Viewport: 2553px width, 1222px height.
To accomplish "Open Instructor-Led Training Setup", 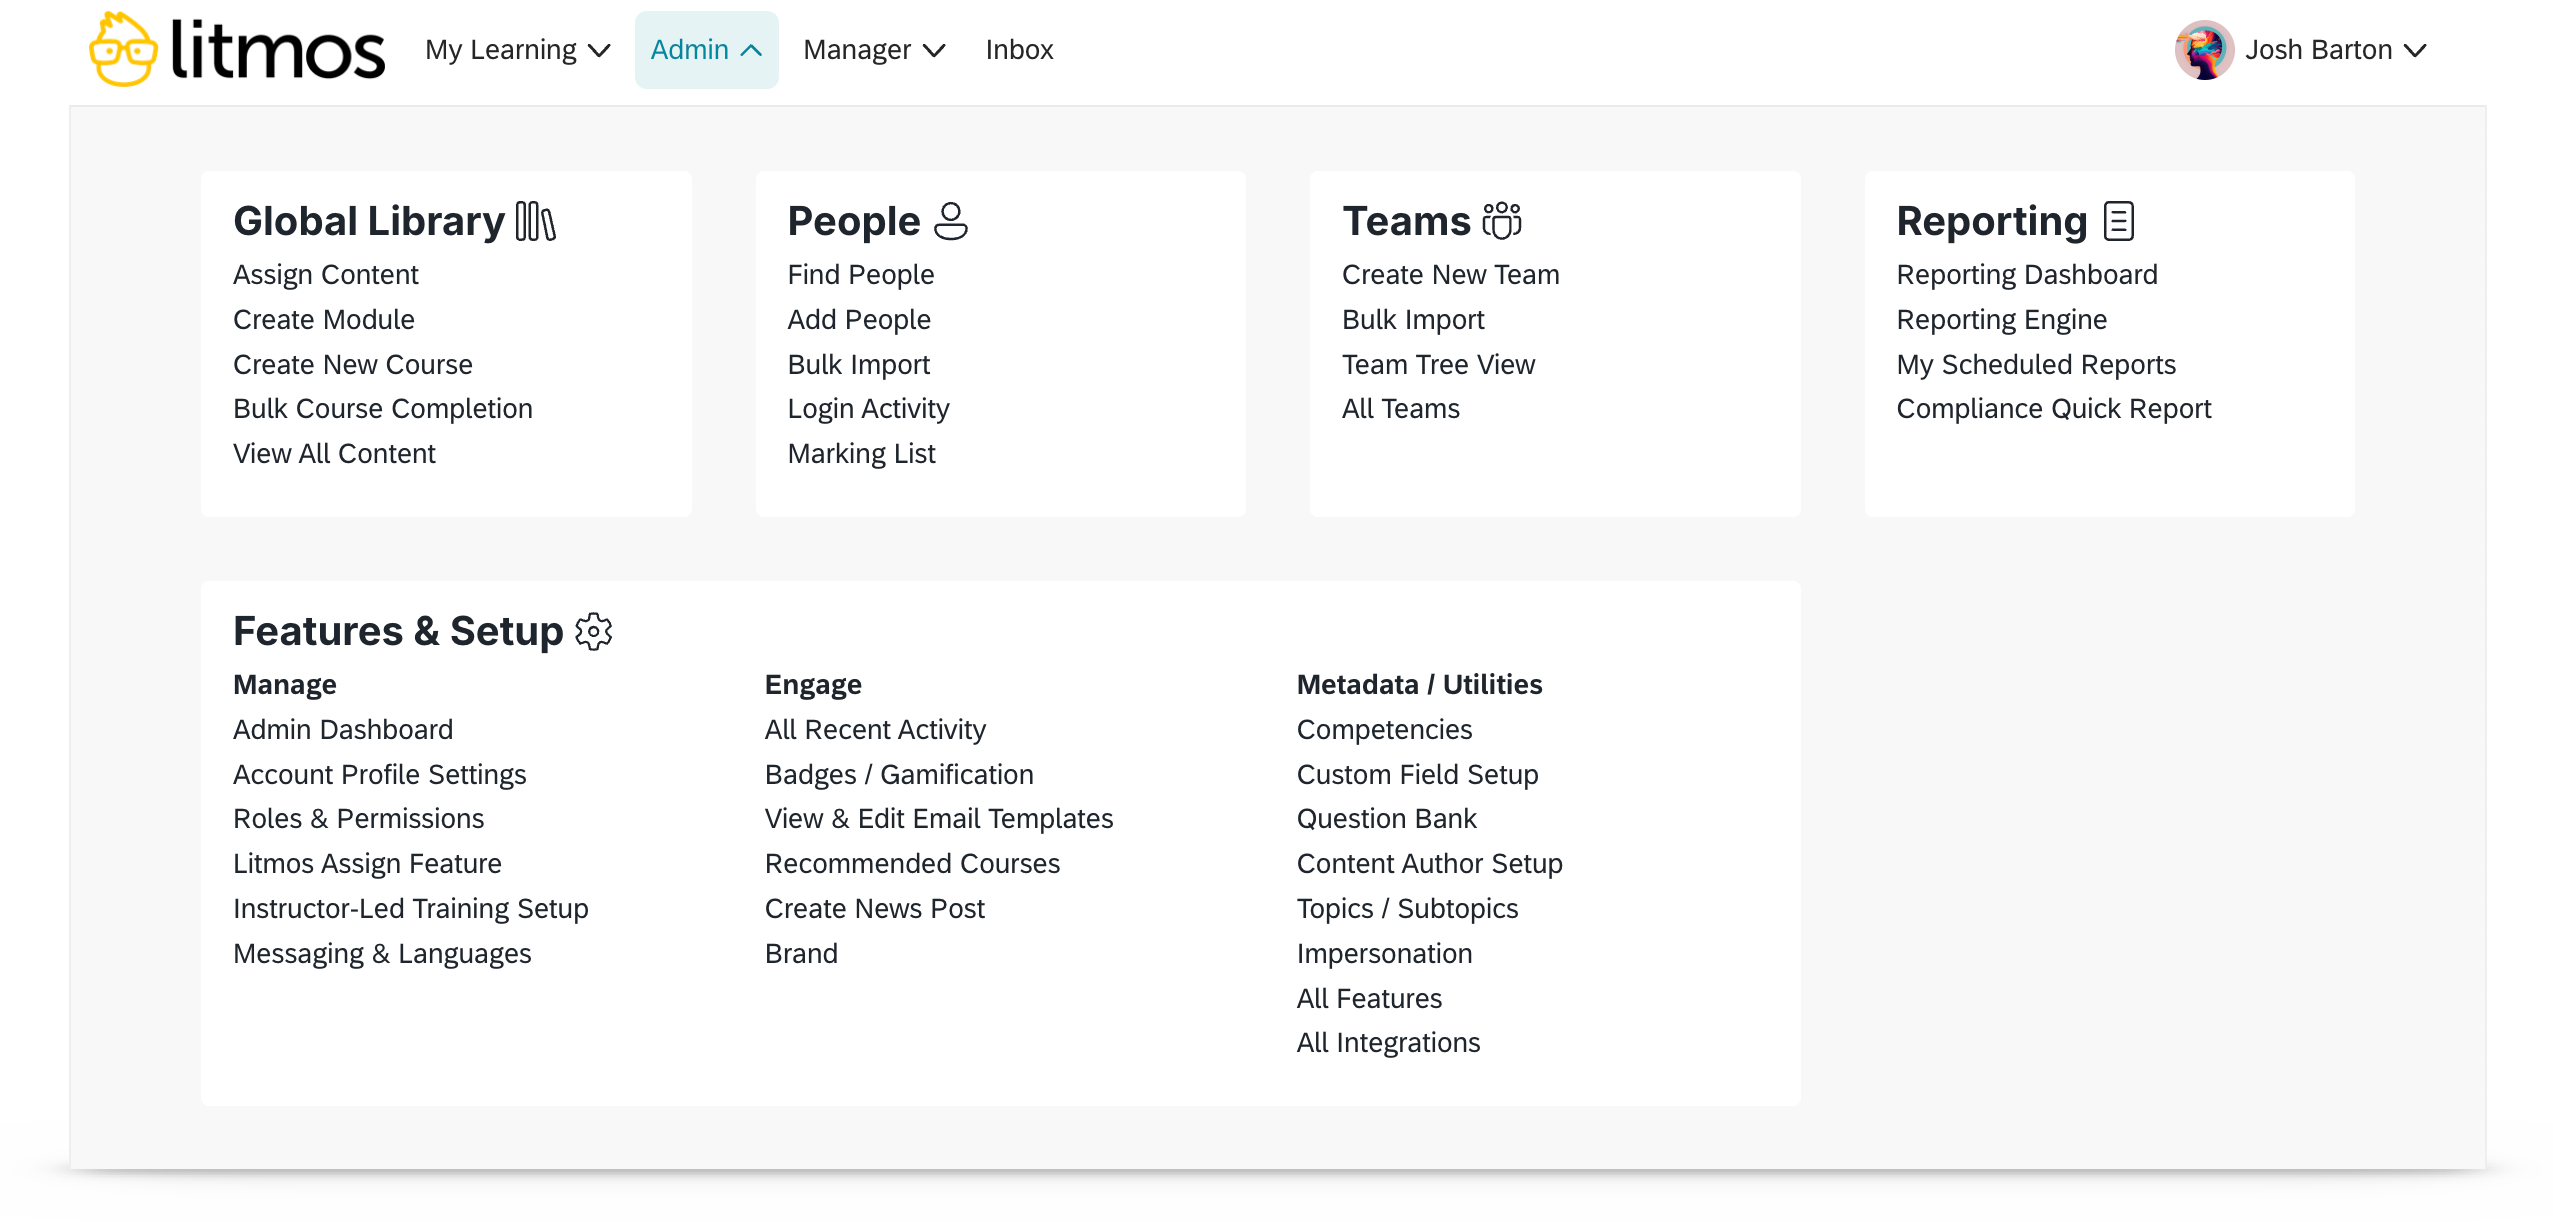I will (410, 908).
